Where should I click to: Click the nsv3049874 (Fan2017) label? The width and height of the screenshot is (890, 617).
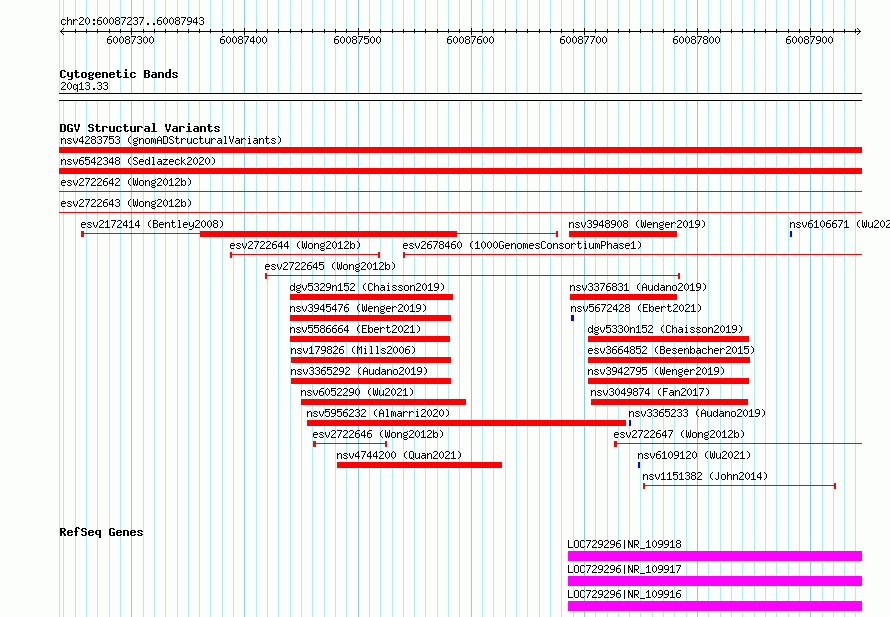pyautogui.click(x=650, y=392)
